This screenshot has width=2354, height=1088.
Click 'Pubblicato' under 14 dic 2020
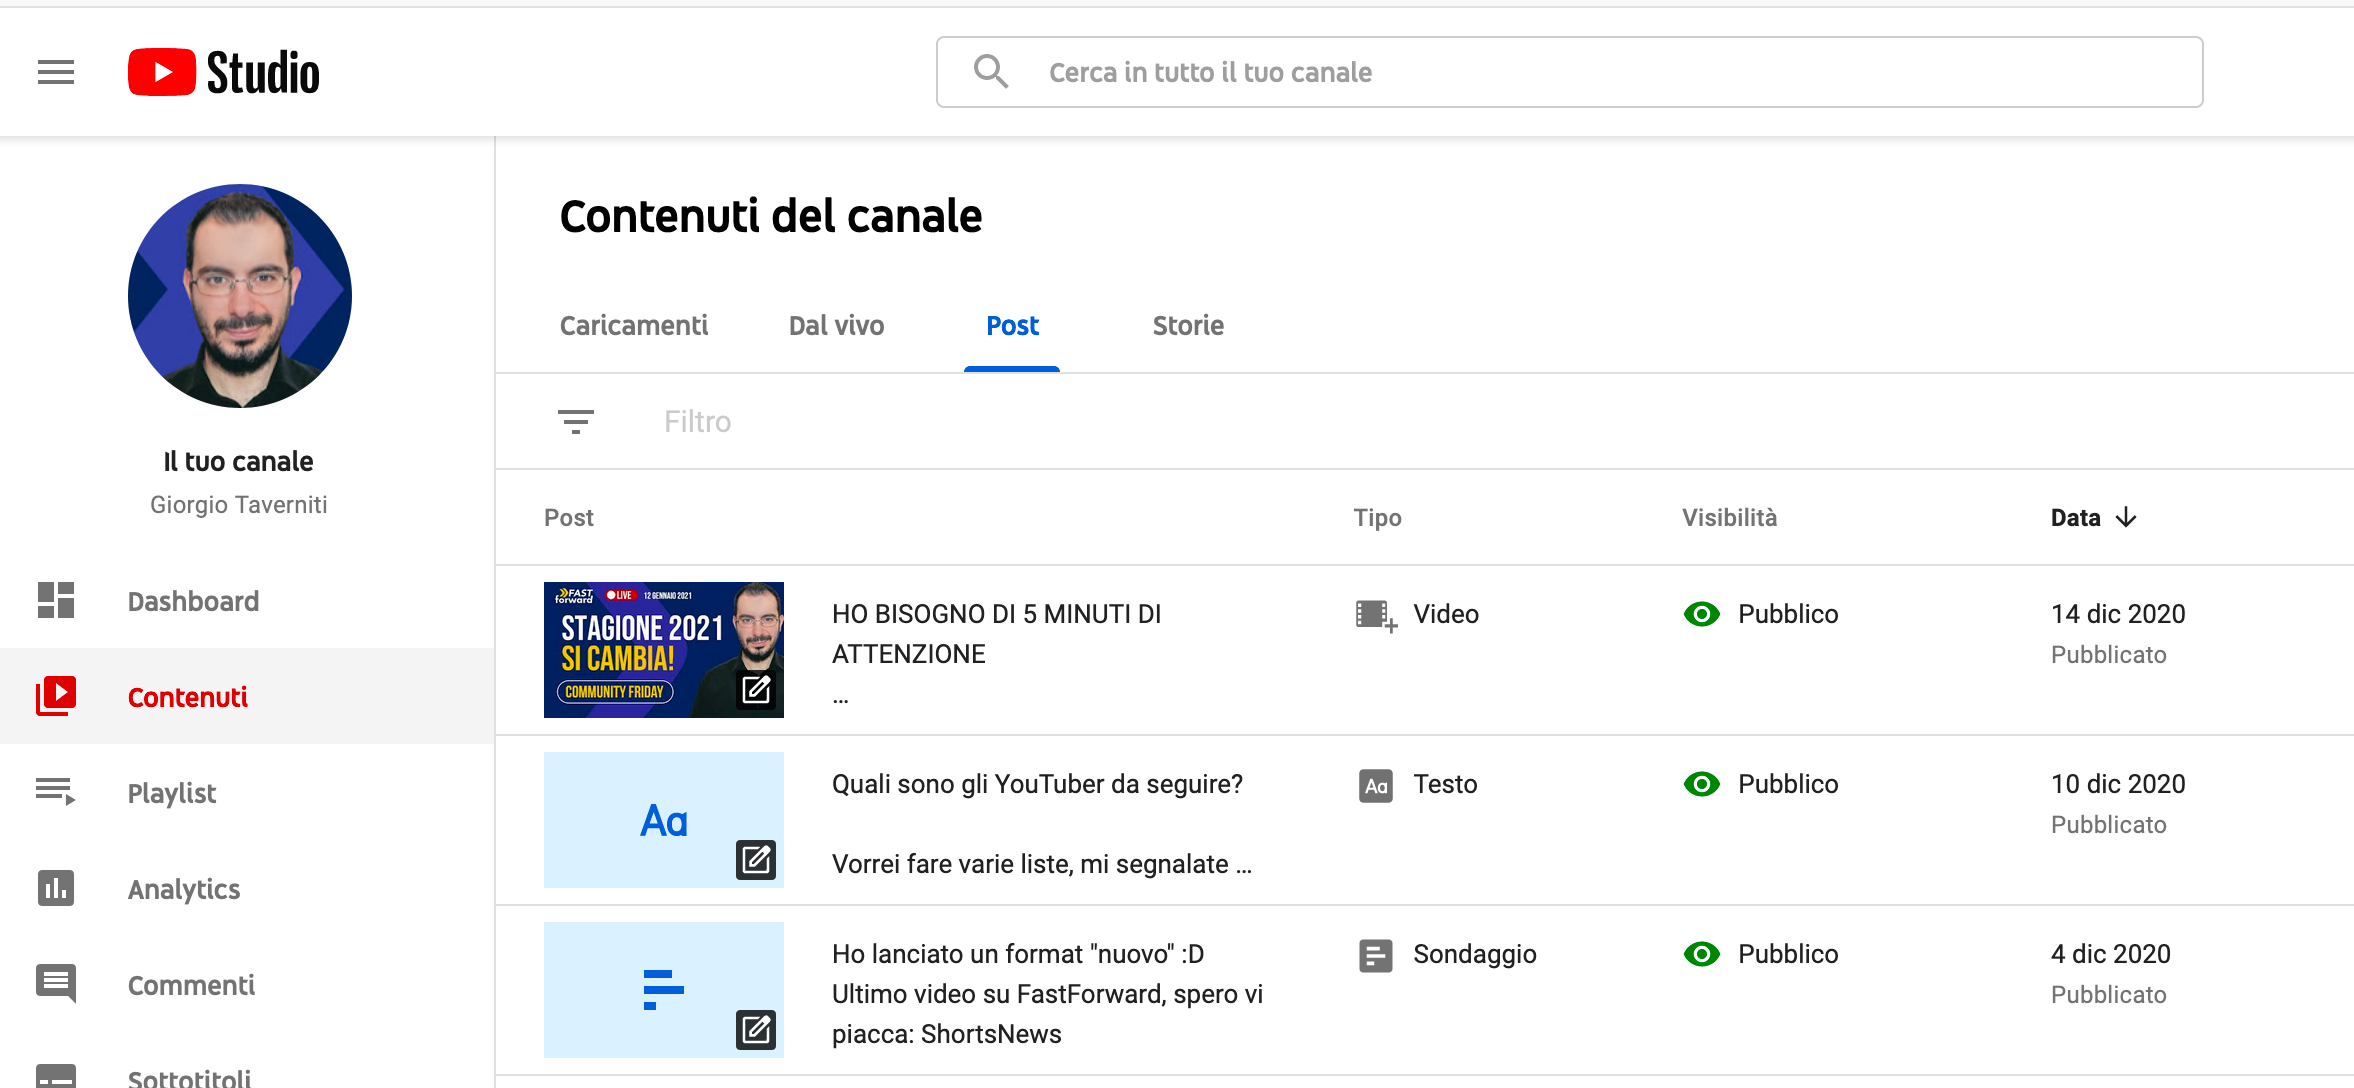tap(2108, 655)
